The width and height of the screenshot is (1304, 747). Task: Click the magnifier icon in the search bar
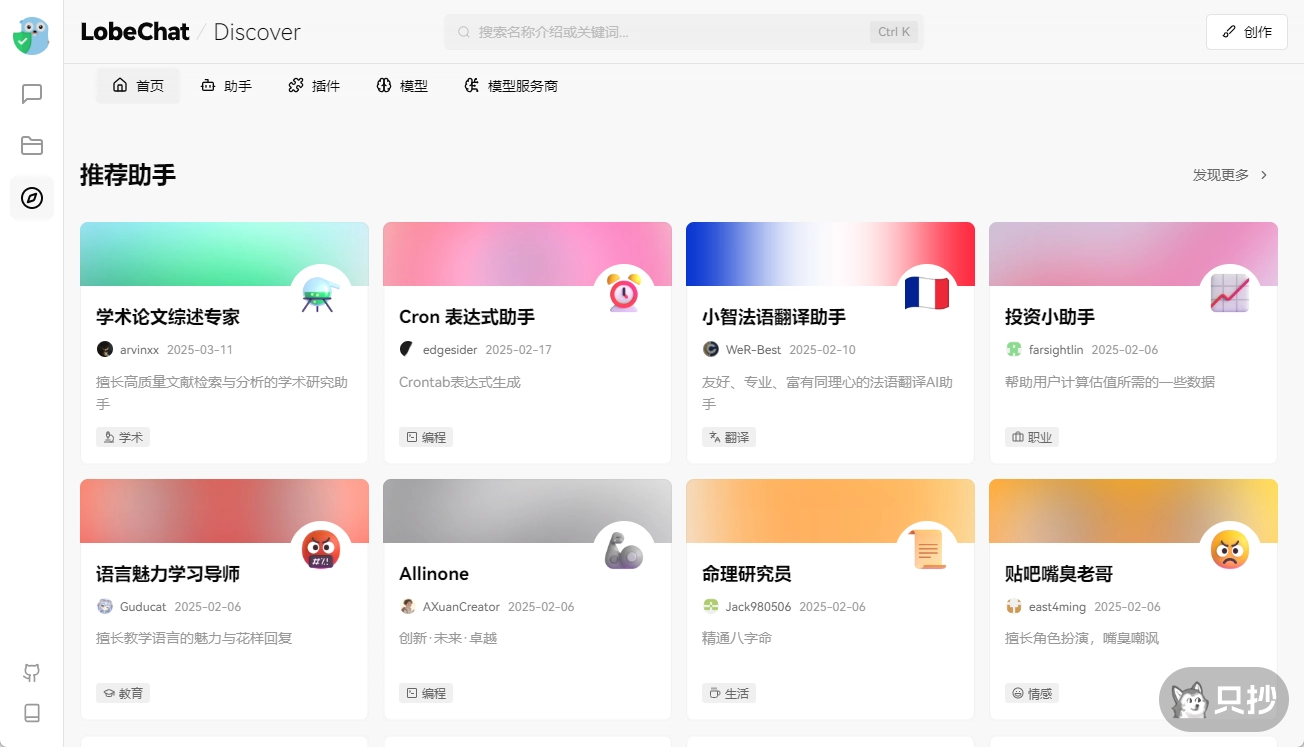coord(462,32)
